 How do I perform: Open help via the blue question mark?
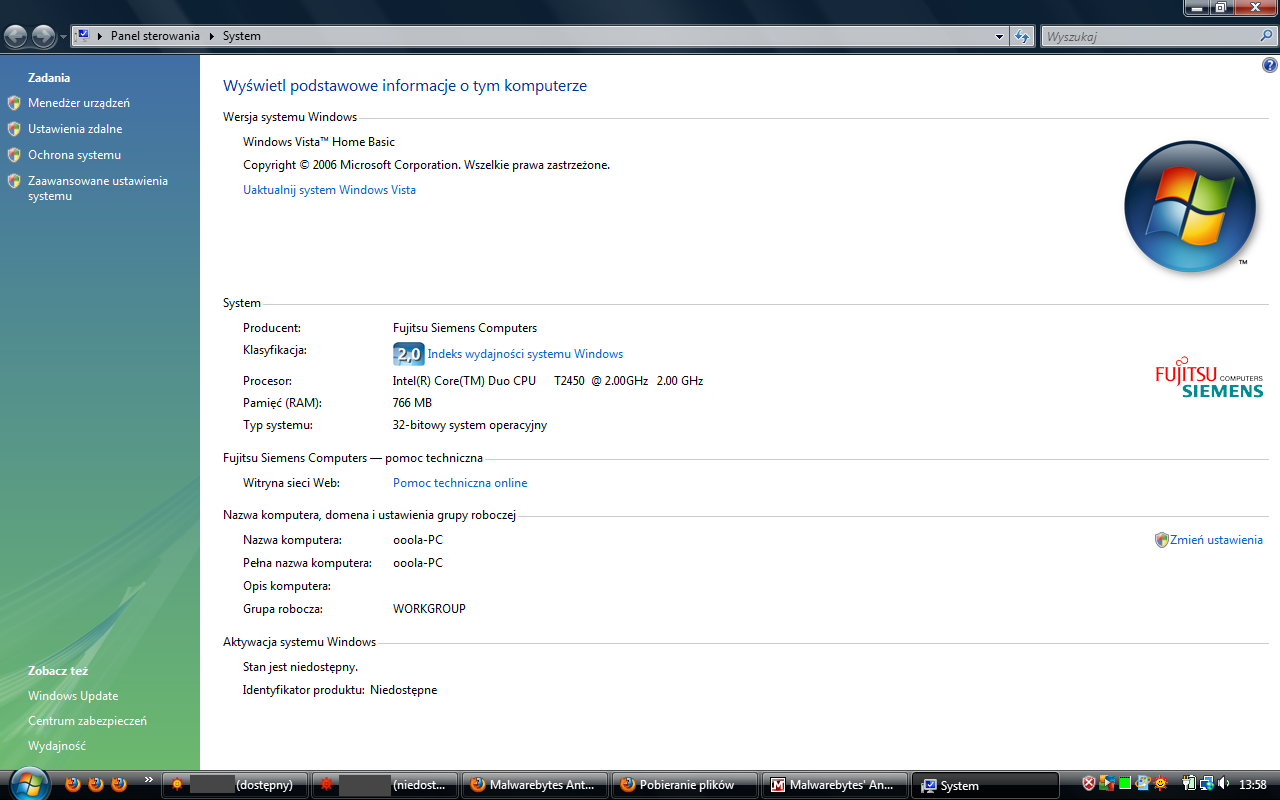(1270, 66)
